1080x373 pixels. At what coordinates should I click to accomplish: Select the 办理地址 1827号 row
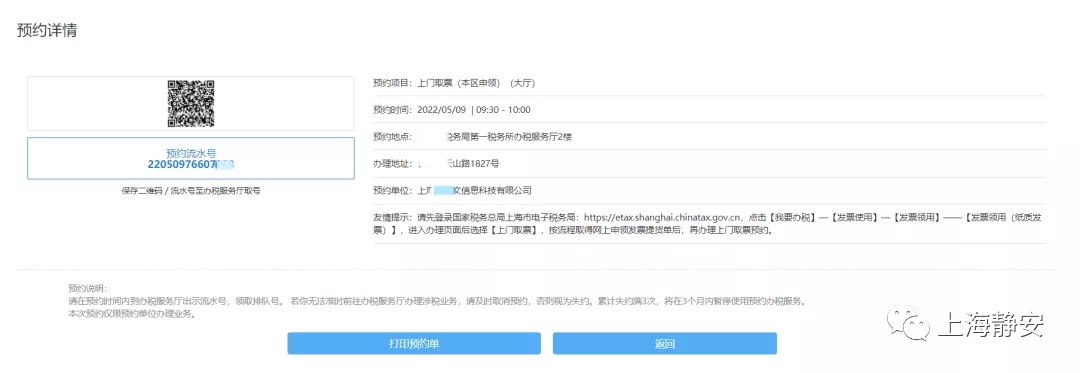point(709,164)
